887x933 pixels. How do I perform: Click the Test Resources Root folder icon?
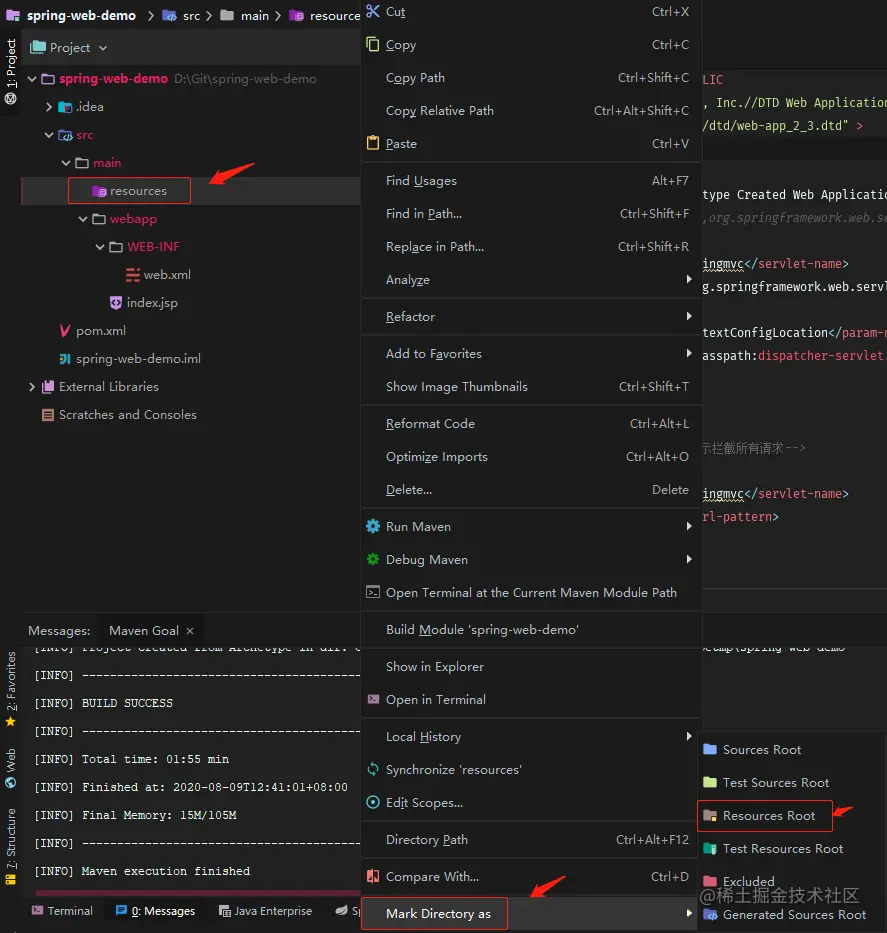click(x=710, y=849)
